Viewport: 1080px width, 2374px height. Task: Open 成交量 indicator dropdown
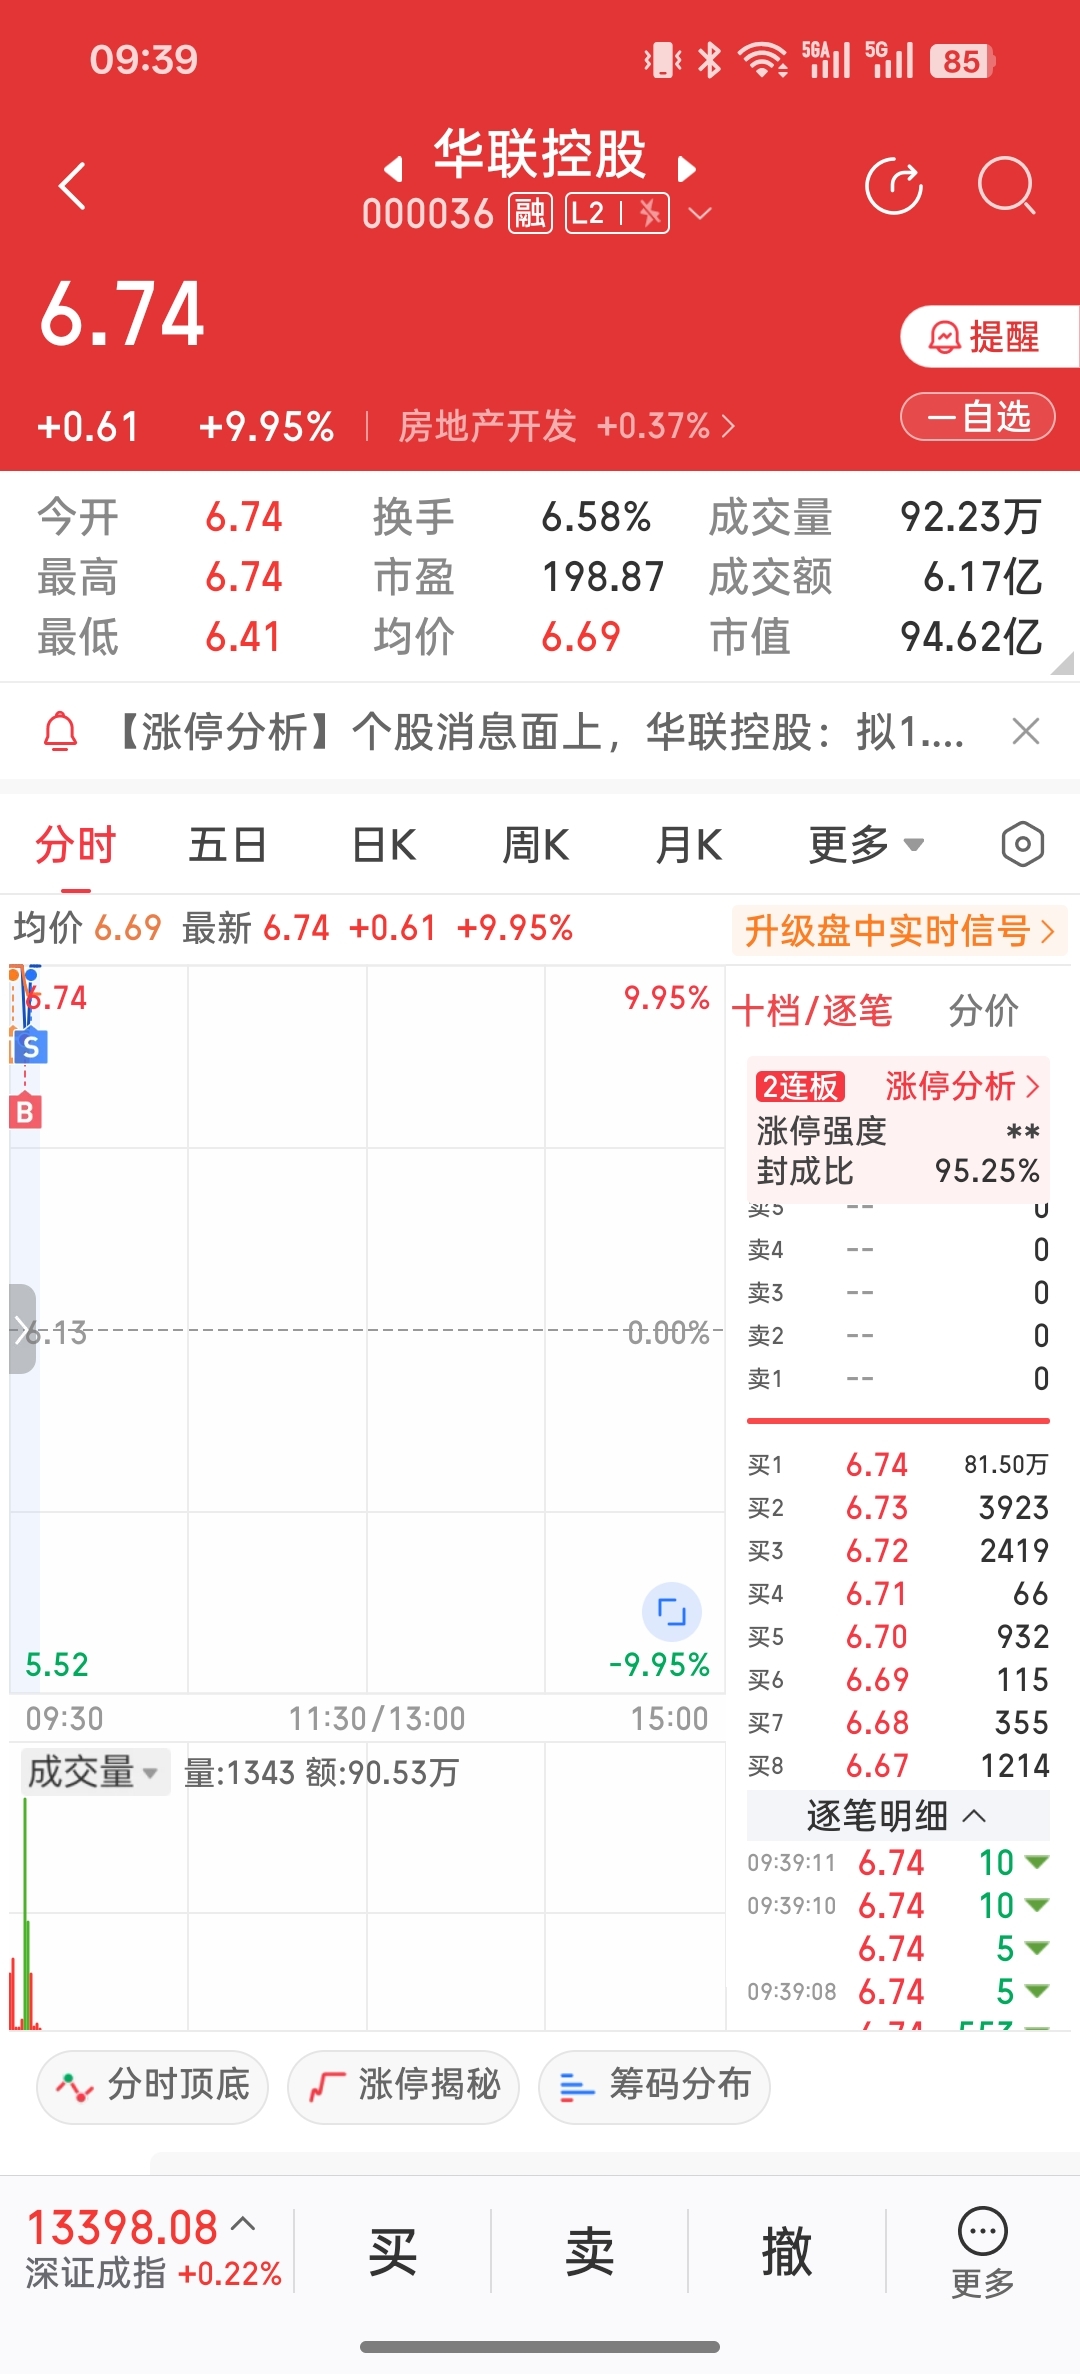tap(94, 1773)
